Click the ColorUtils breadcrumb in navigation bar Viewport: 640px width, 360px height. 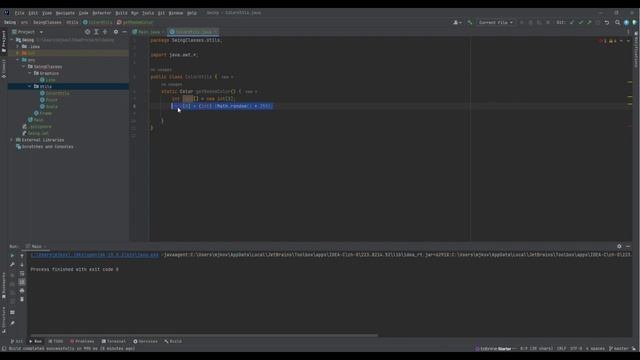click(98, 22)
